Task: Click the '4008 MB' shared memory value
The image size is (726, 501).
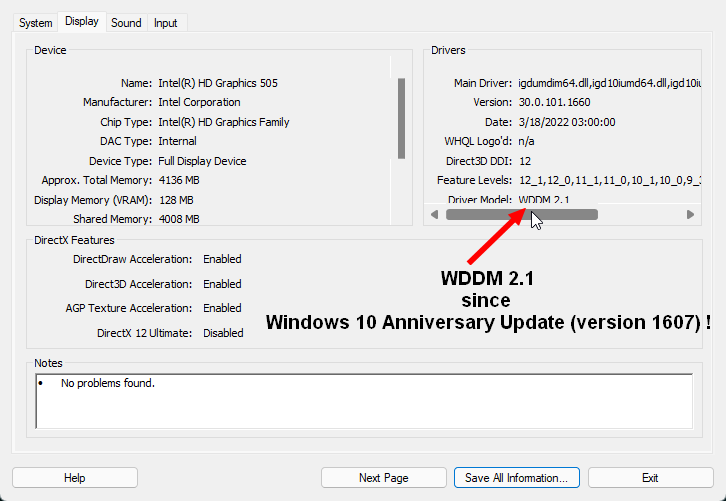Action: click(x=179, y=219)
